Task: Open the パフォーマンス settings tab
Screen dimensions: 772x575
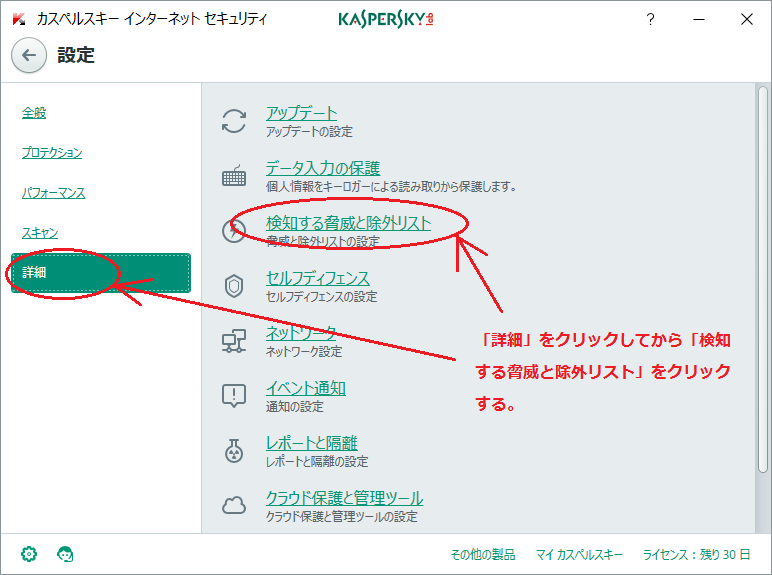Action: (x=54, y=193)
